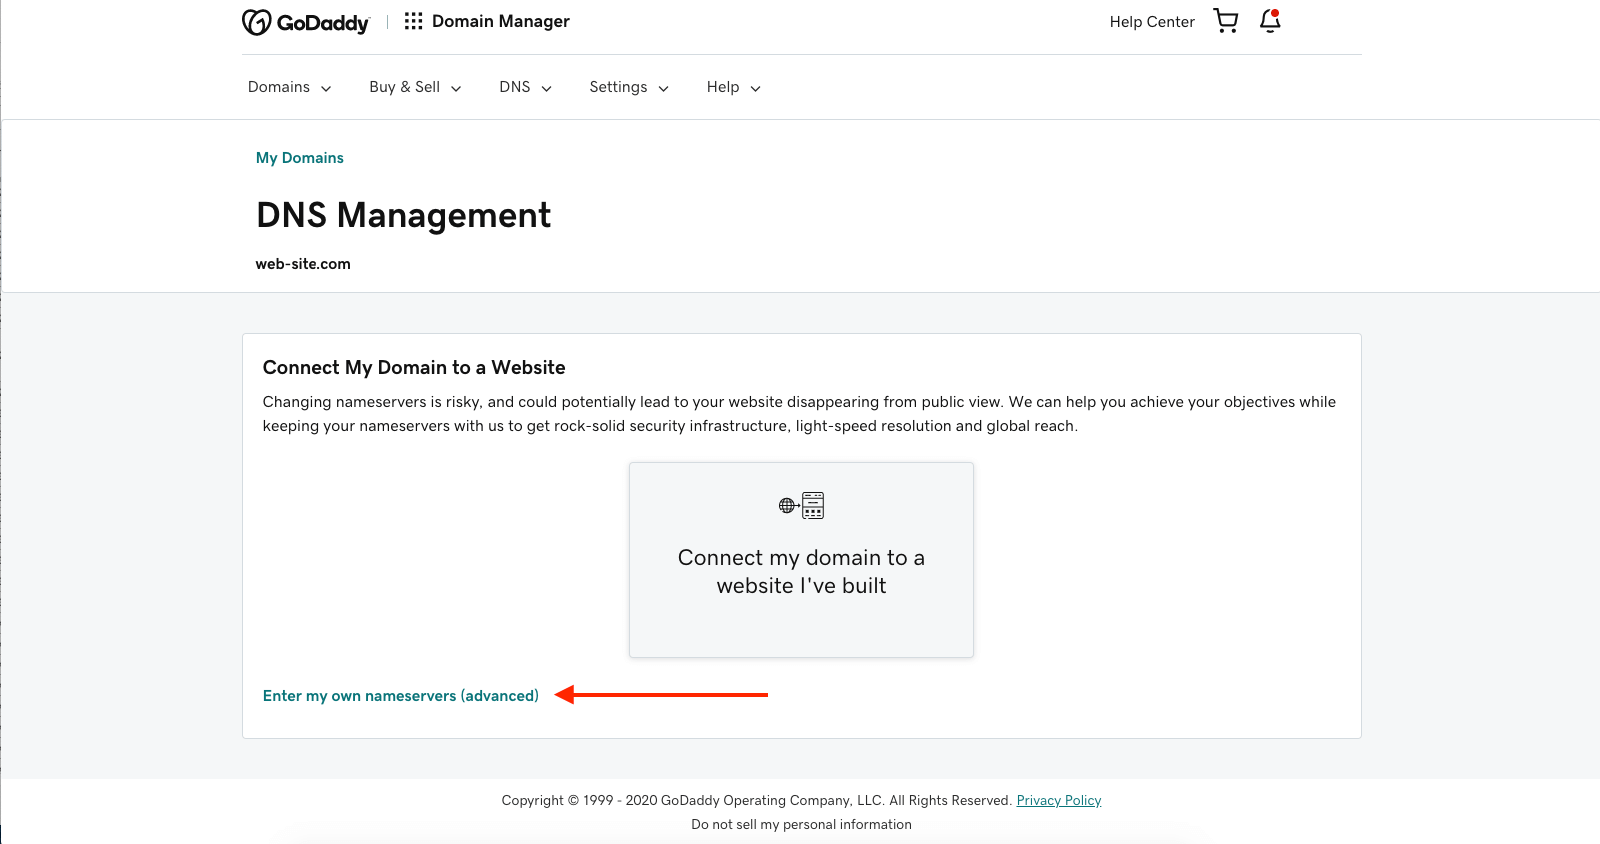Screen dimensions: 1600x844
Task: Click the GoDaddy wordmark text
Action: 323,23
